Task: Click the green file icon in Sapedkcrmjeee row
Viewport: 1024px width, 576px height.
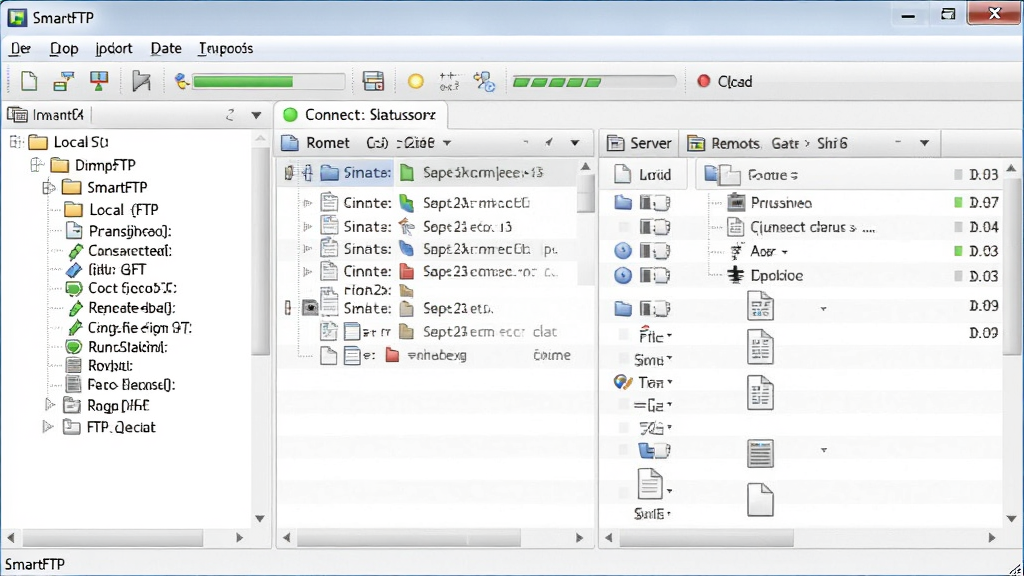Action: [407, 173]
